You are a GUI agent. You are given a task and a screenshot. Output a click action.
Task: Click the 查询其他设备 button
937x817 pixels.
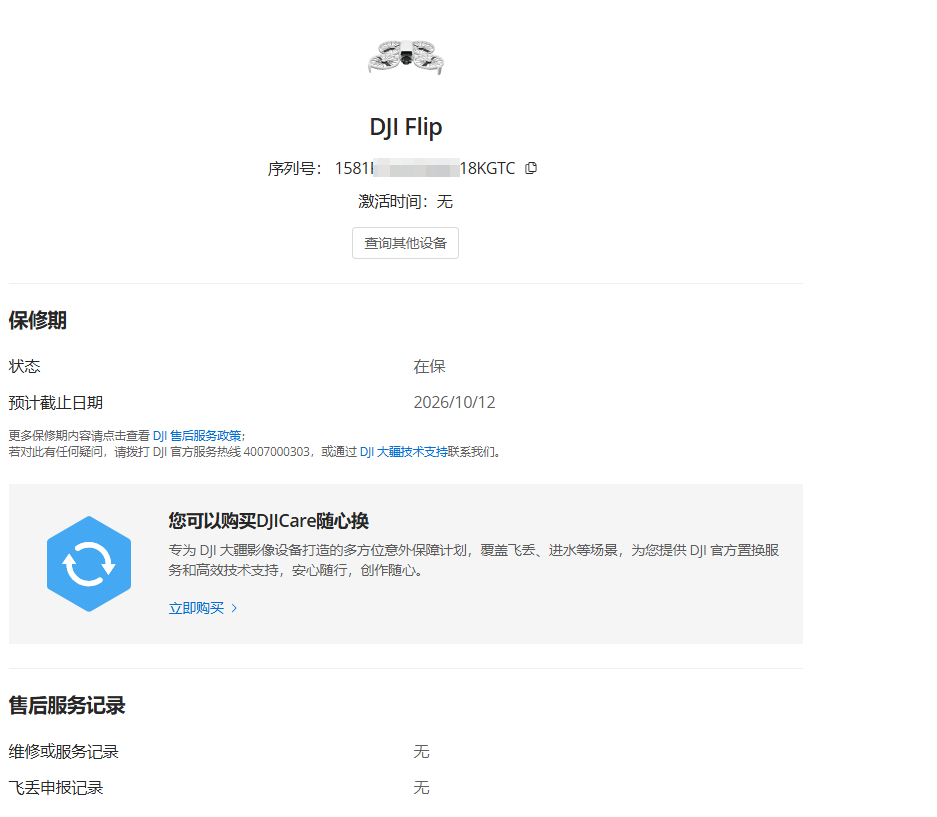tap(405, 243)
